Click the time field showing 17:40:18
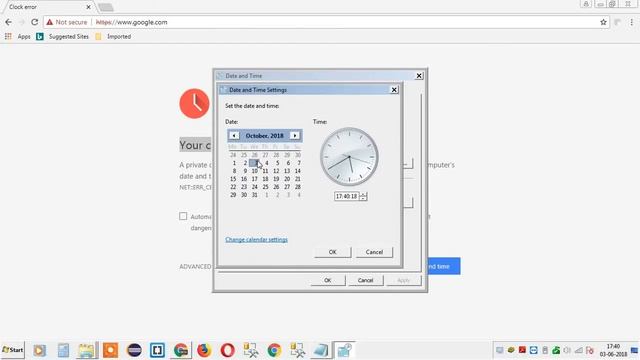This screenshot has height=360, width=640. click(x=346, y=196)
